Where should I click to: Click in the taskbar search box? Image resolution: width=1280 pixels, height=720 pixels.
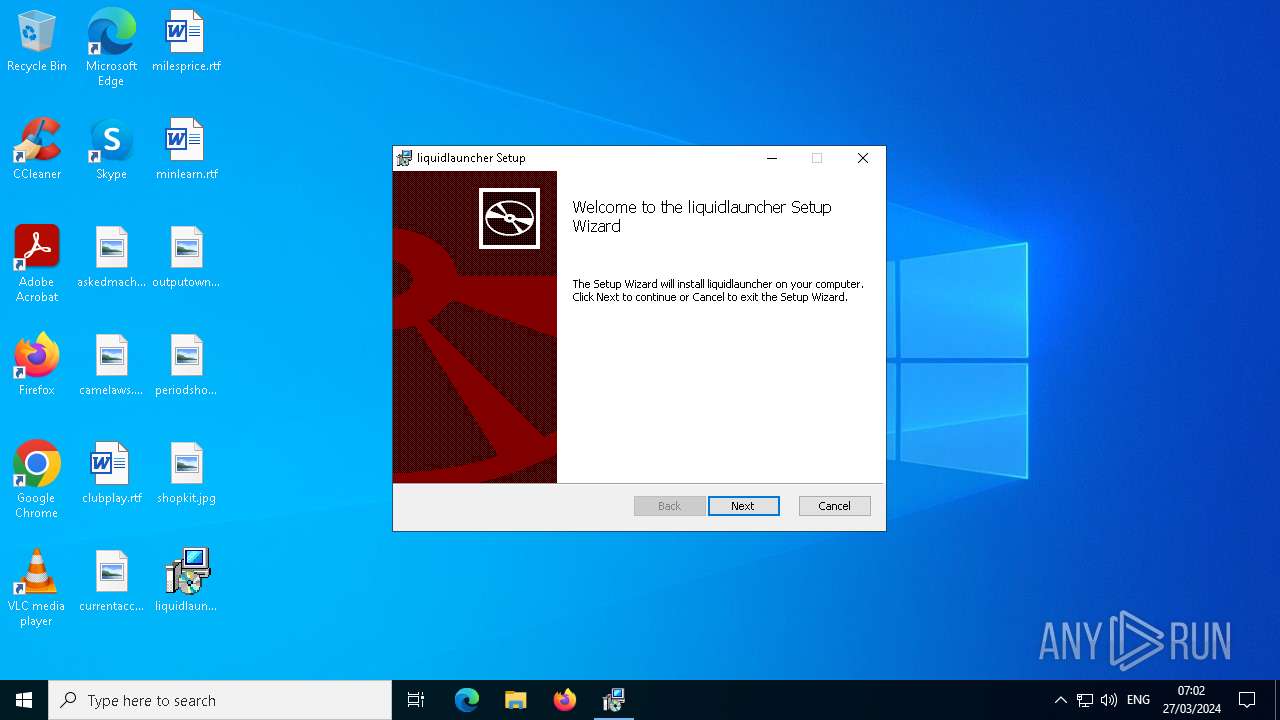[220, 700]
